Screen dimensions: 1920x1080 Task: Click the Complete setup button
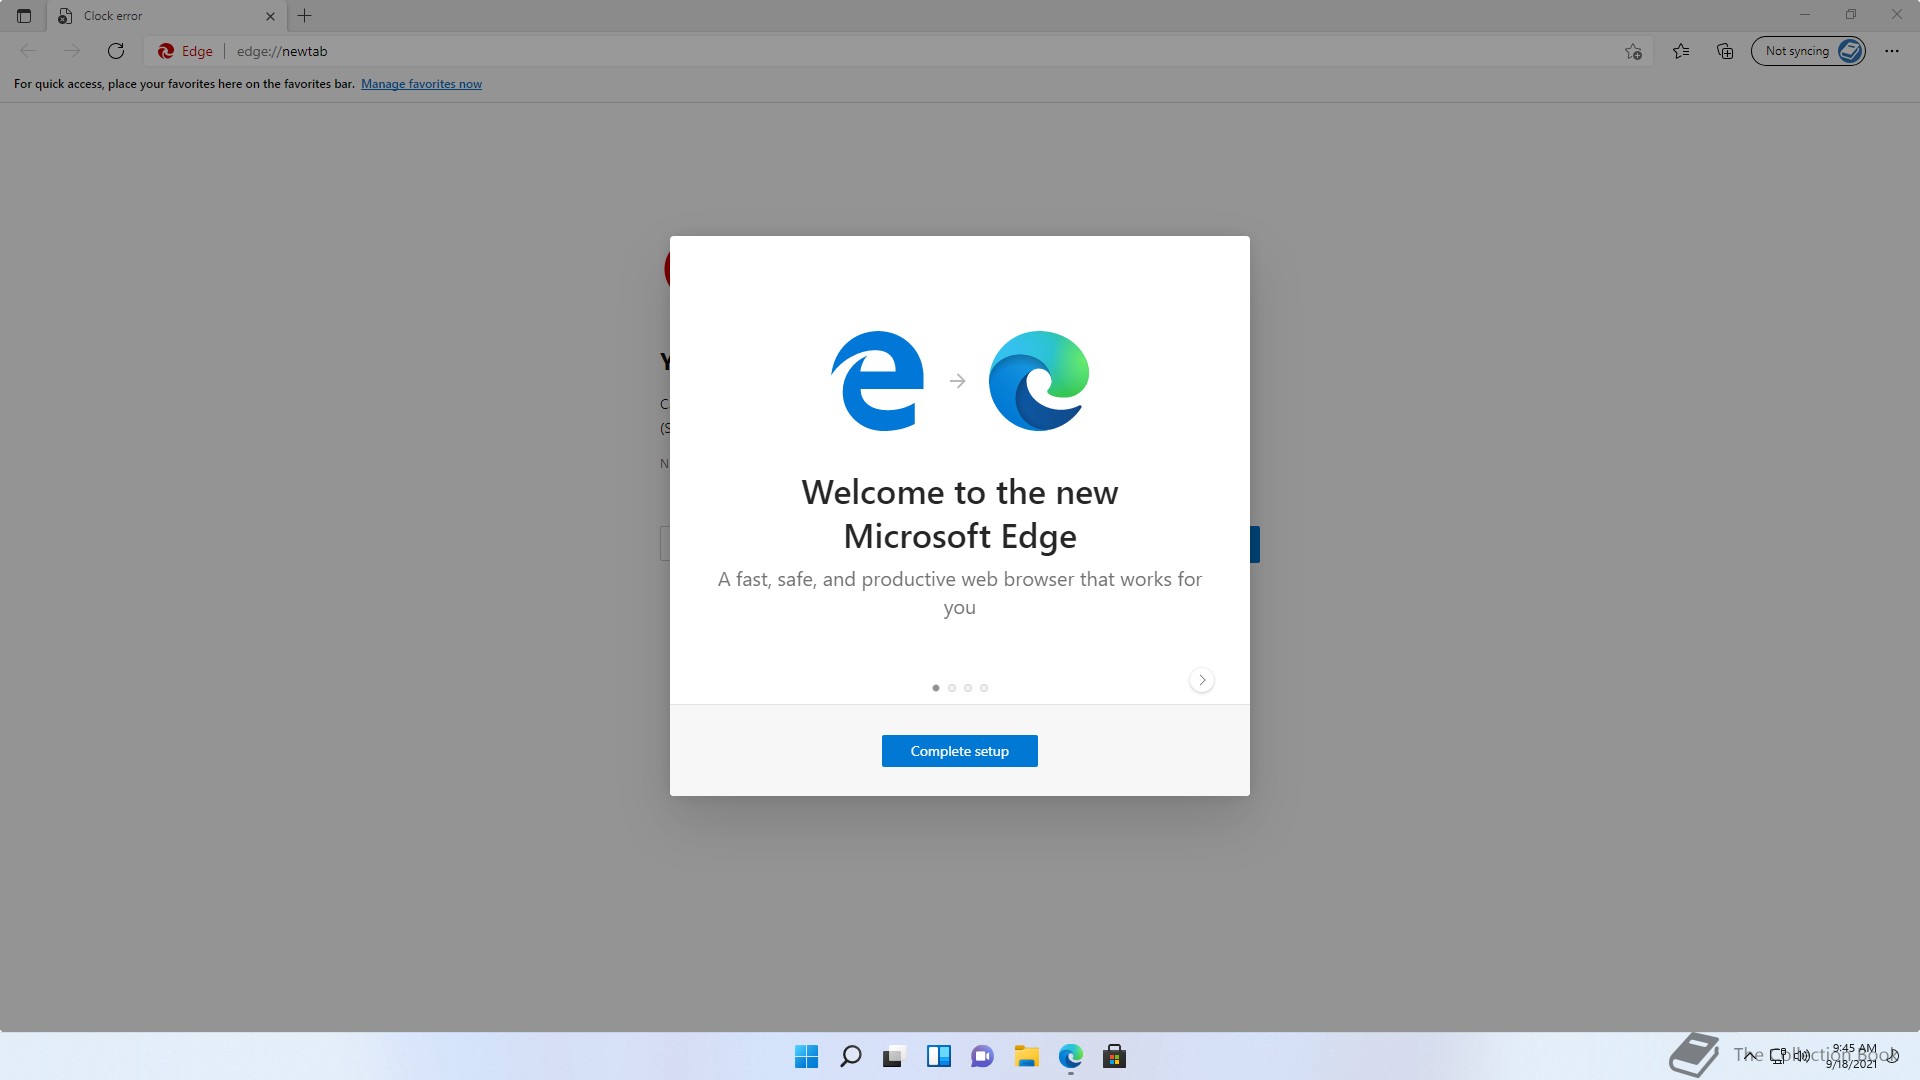(959, 751)
